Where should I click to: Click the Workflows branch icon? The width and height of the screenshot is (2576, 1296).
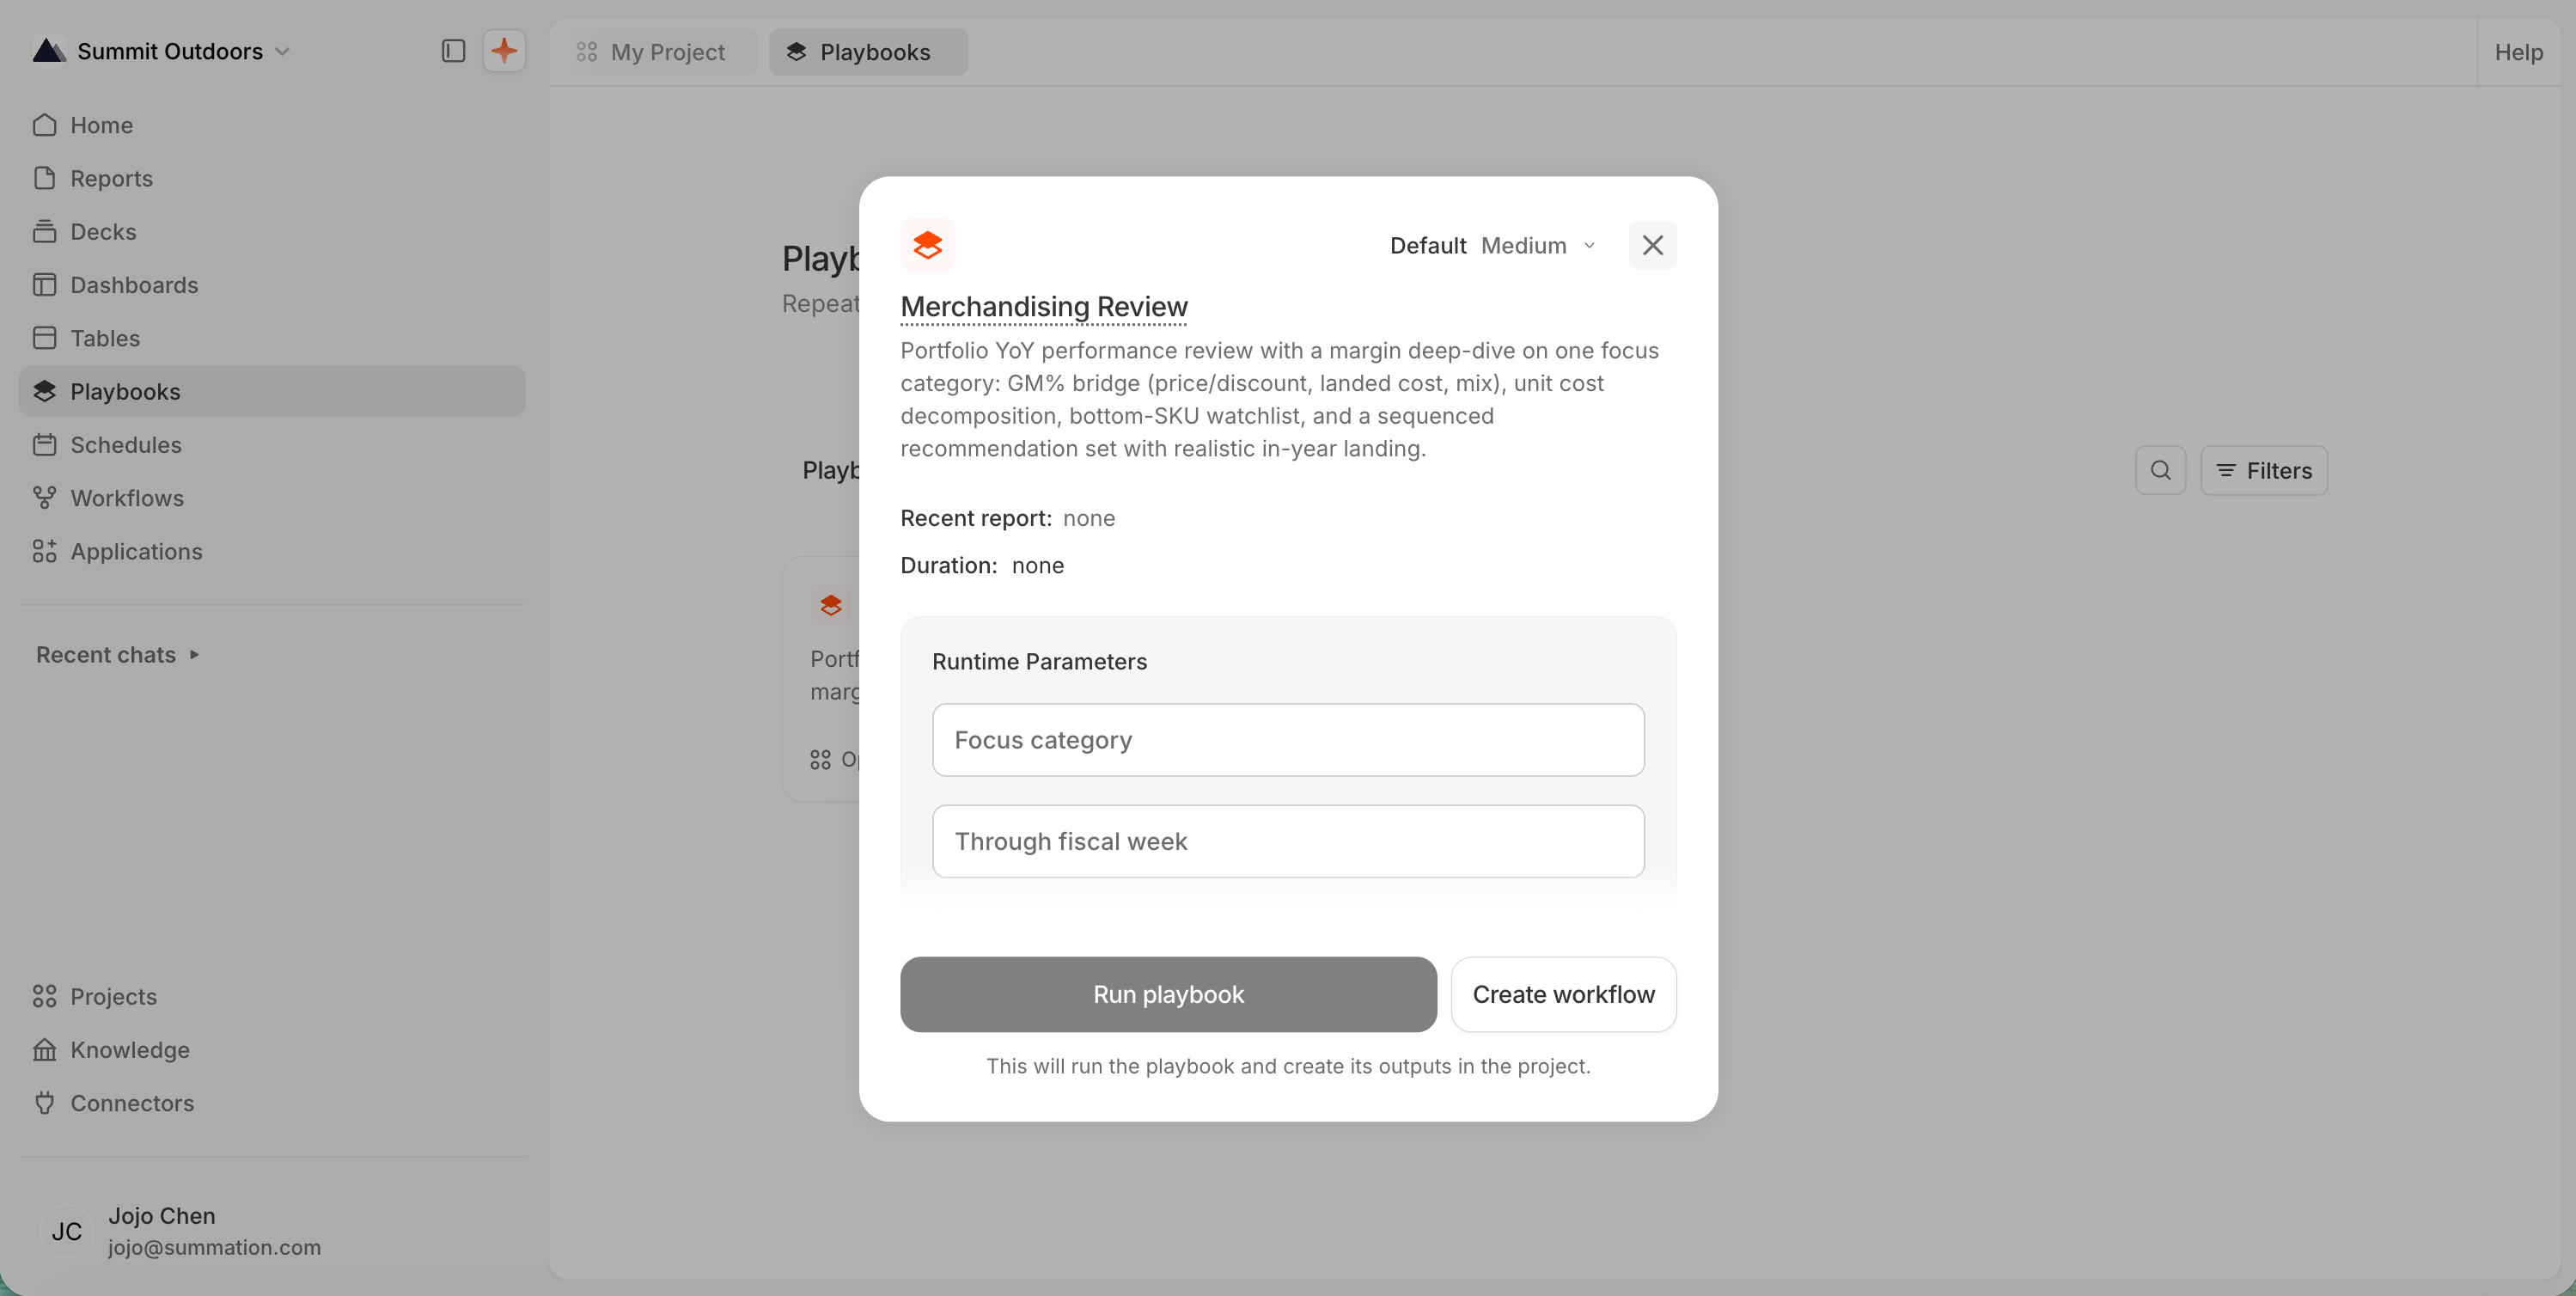click(45, 498)
